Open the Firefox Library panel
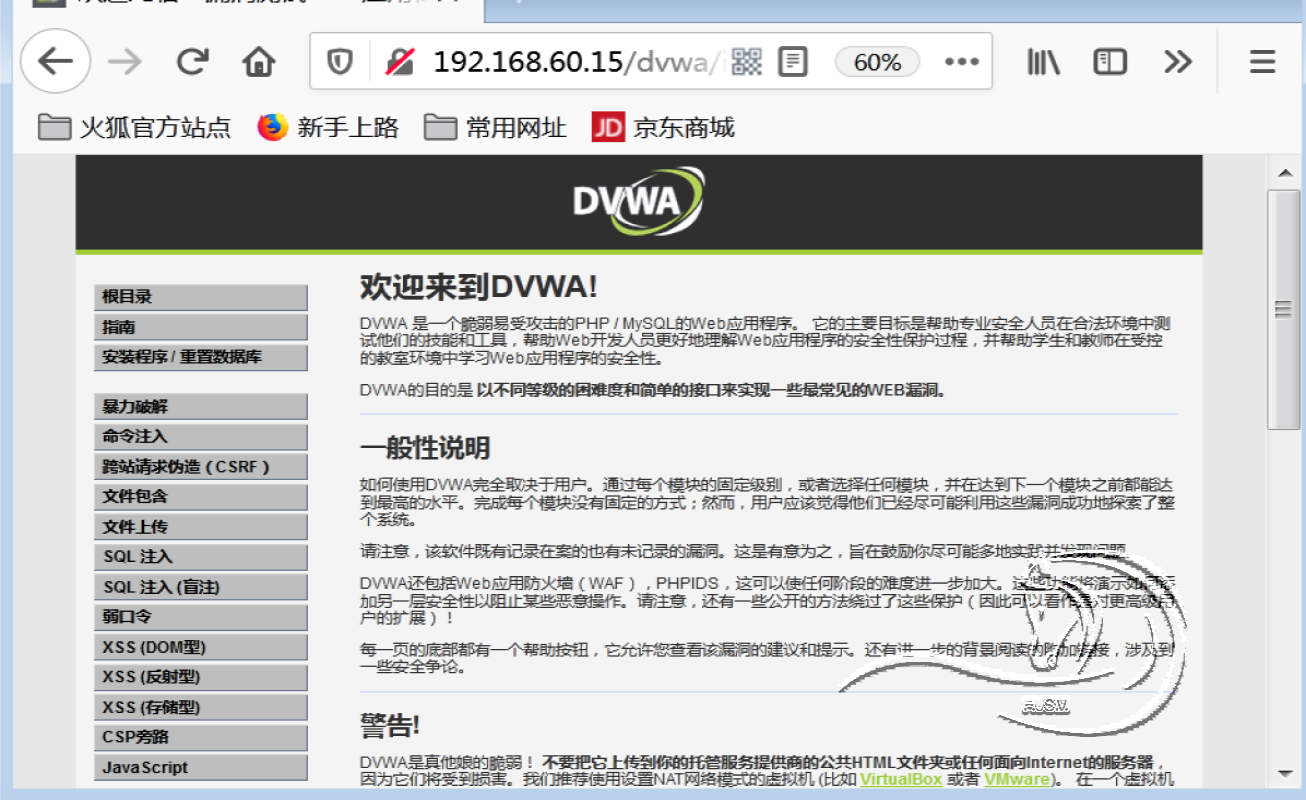Image resolution: width=1306 pixels, height=800 pixels. click(1042, 61)
